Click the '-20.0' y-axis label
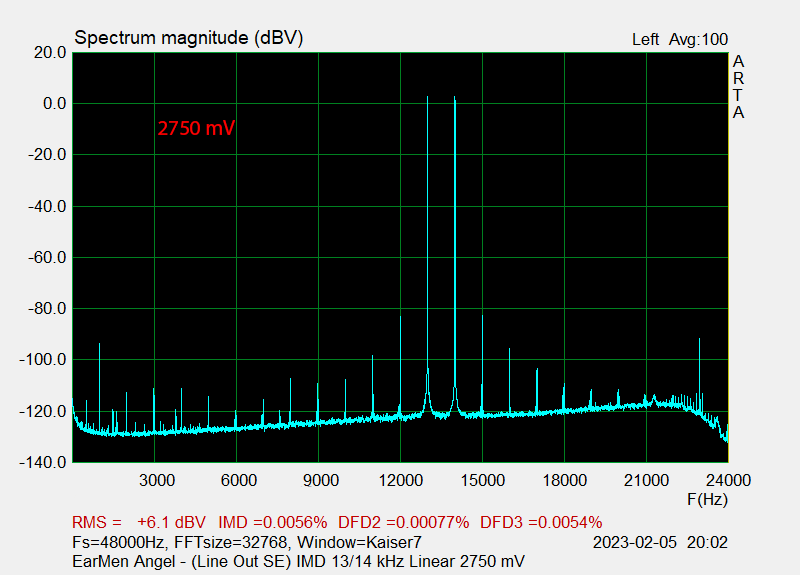The image size is (800, 575). [x=47, y=155]
